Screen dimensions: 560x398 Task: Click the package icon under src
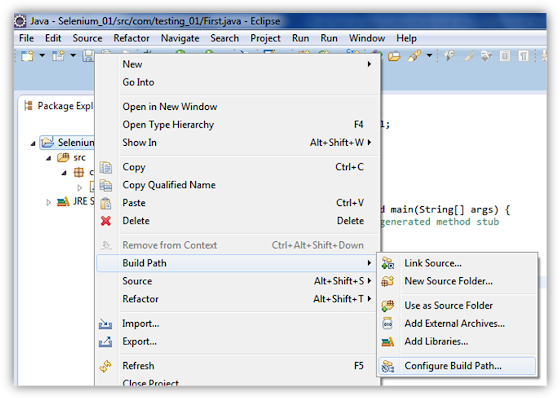79,173
